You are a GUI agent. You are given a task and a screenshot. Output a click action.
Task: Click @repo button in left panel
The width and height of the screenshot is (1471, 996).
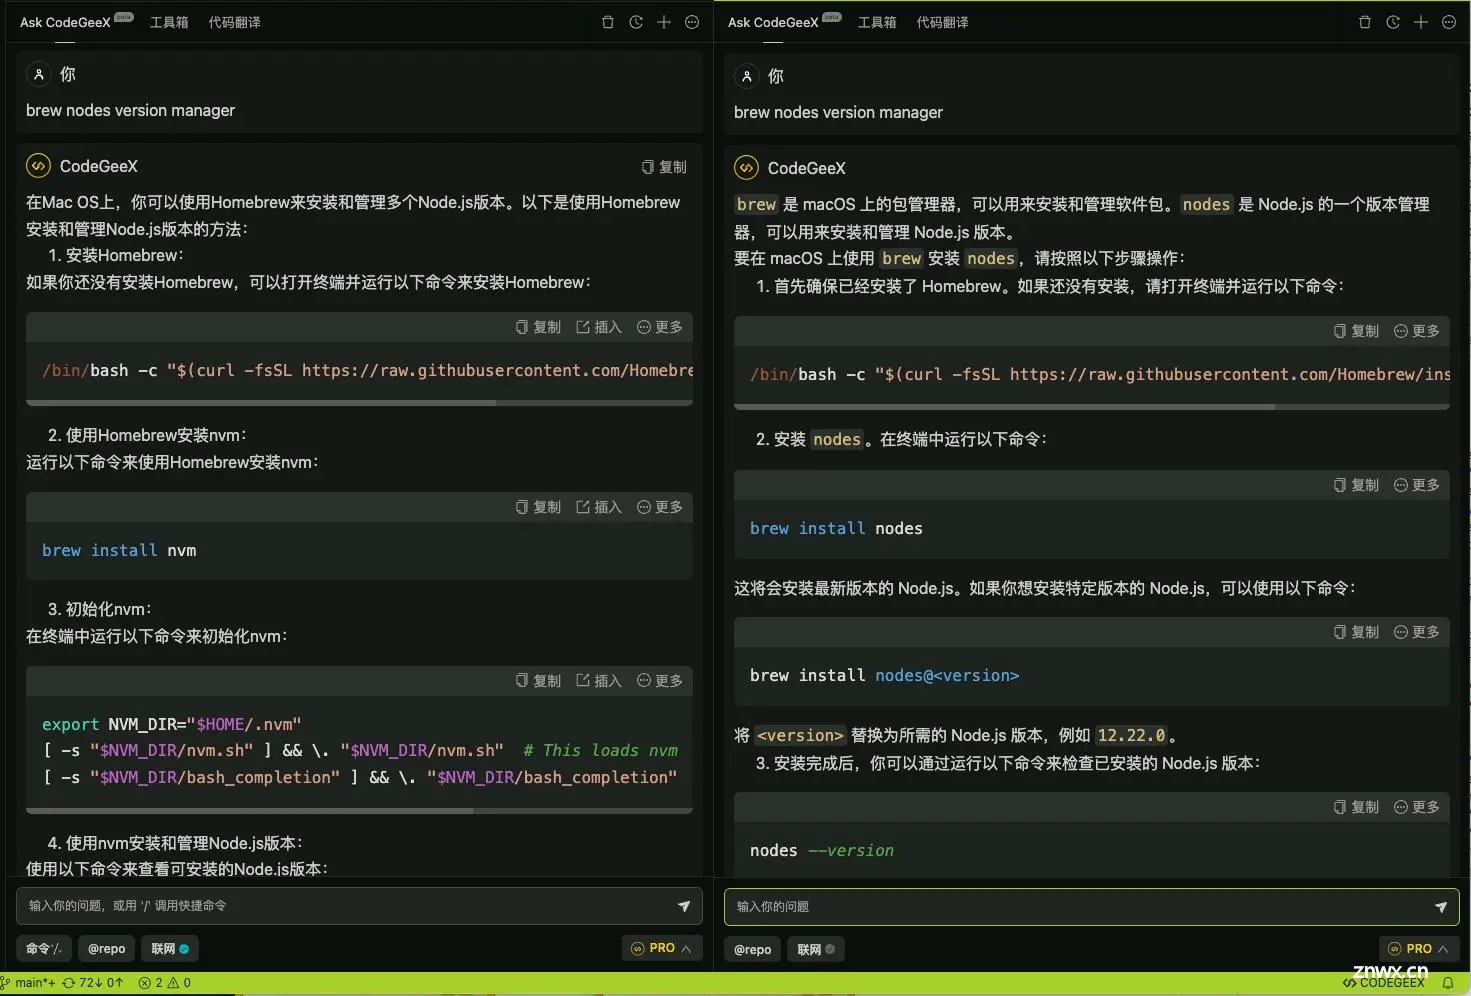pyautogui.click(x=106, y=948)
